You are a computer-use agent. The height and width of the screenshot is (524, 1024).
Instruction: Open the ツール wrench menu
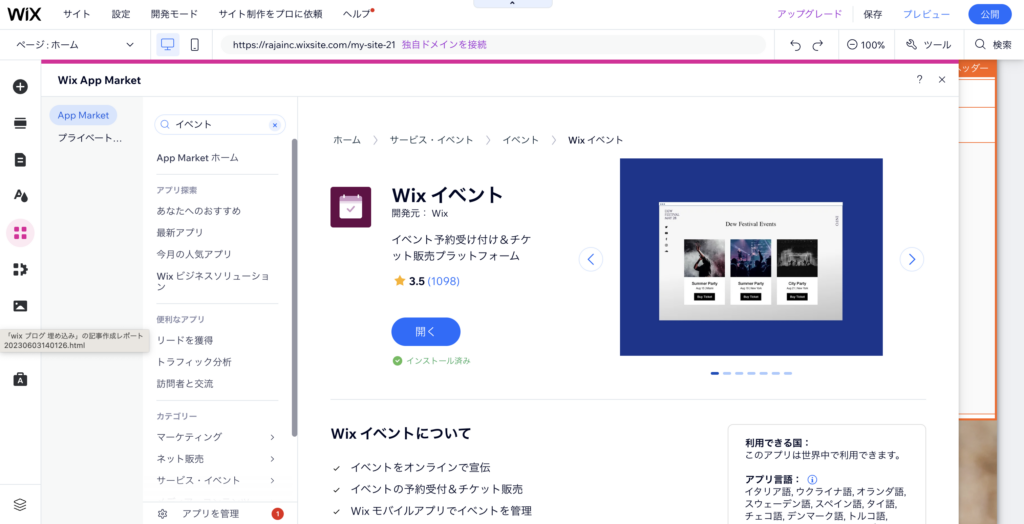tap(929, 44)
